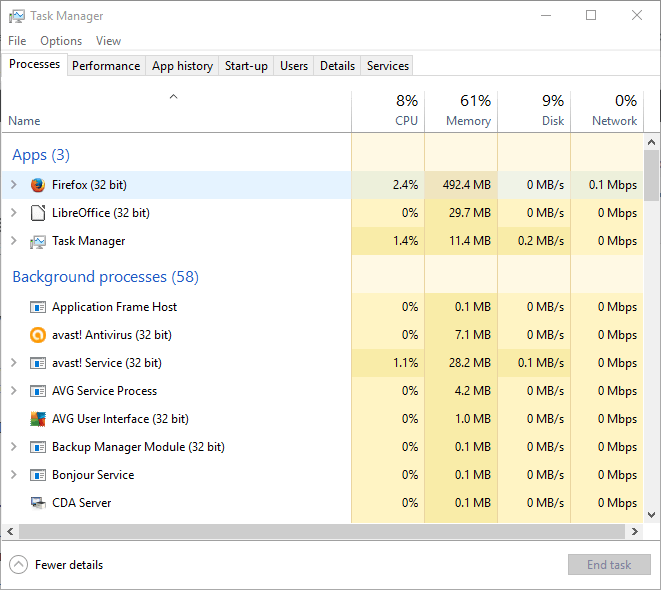This screenshot has width=661, height=590.
Task: Click the Bonjour Service process icon
Action: [38, 475]
